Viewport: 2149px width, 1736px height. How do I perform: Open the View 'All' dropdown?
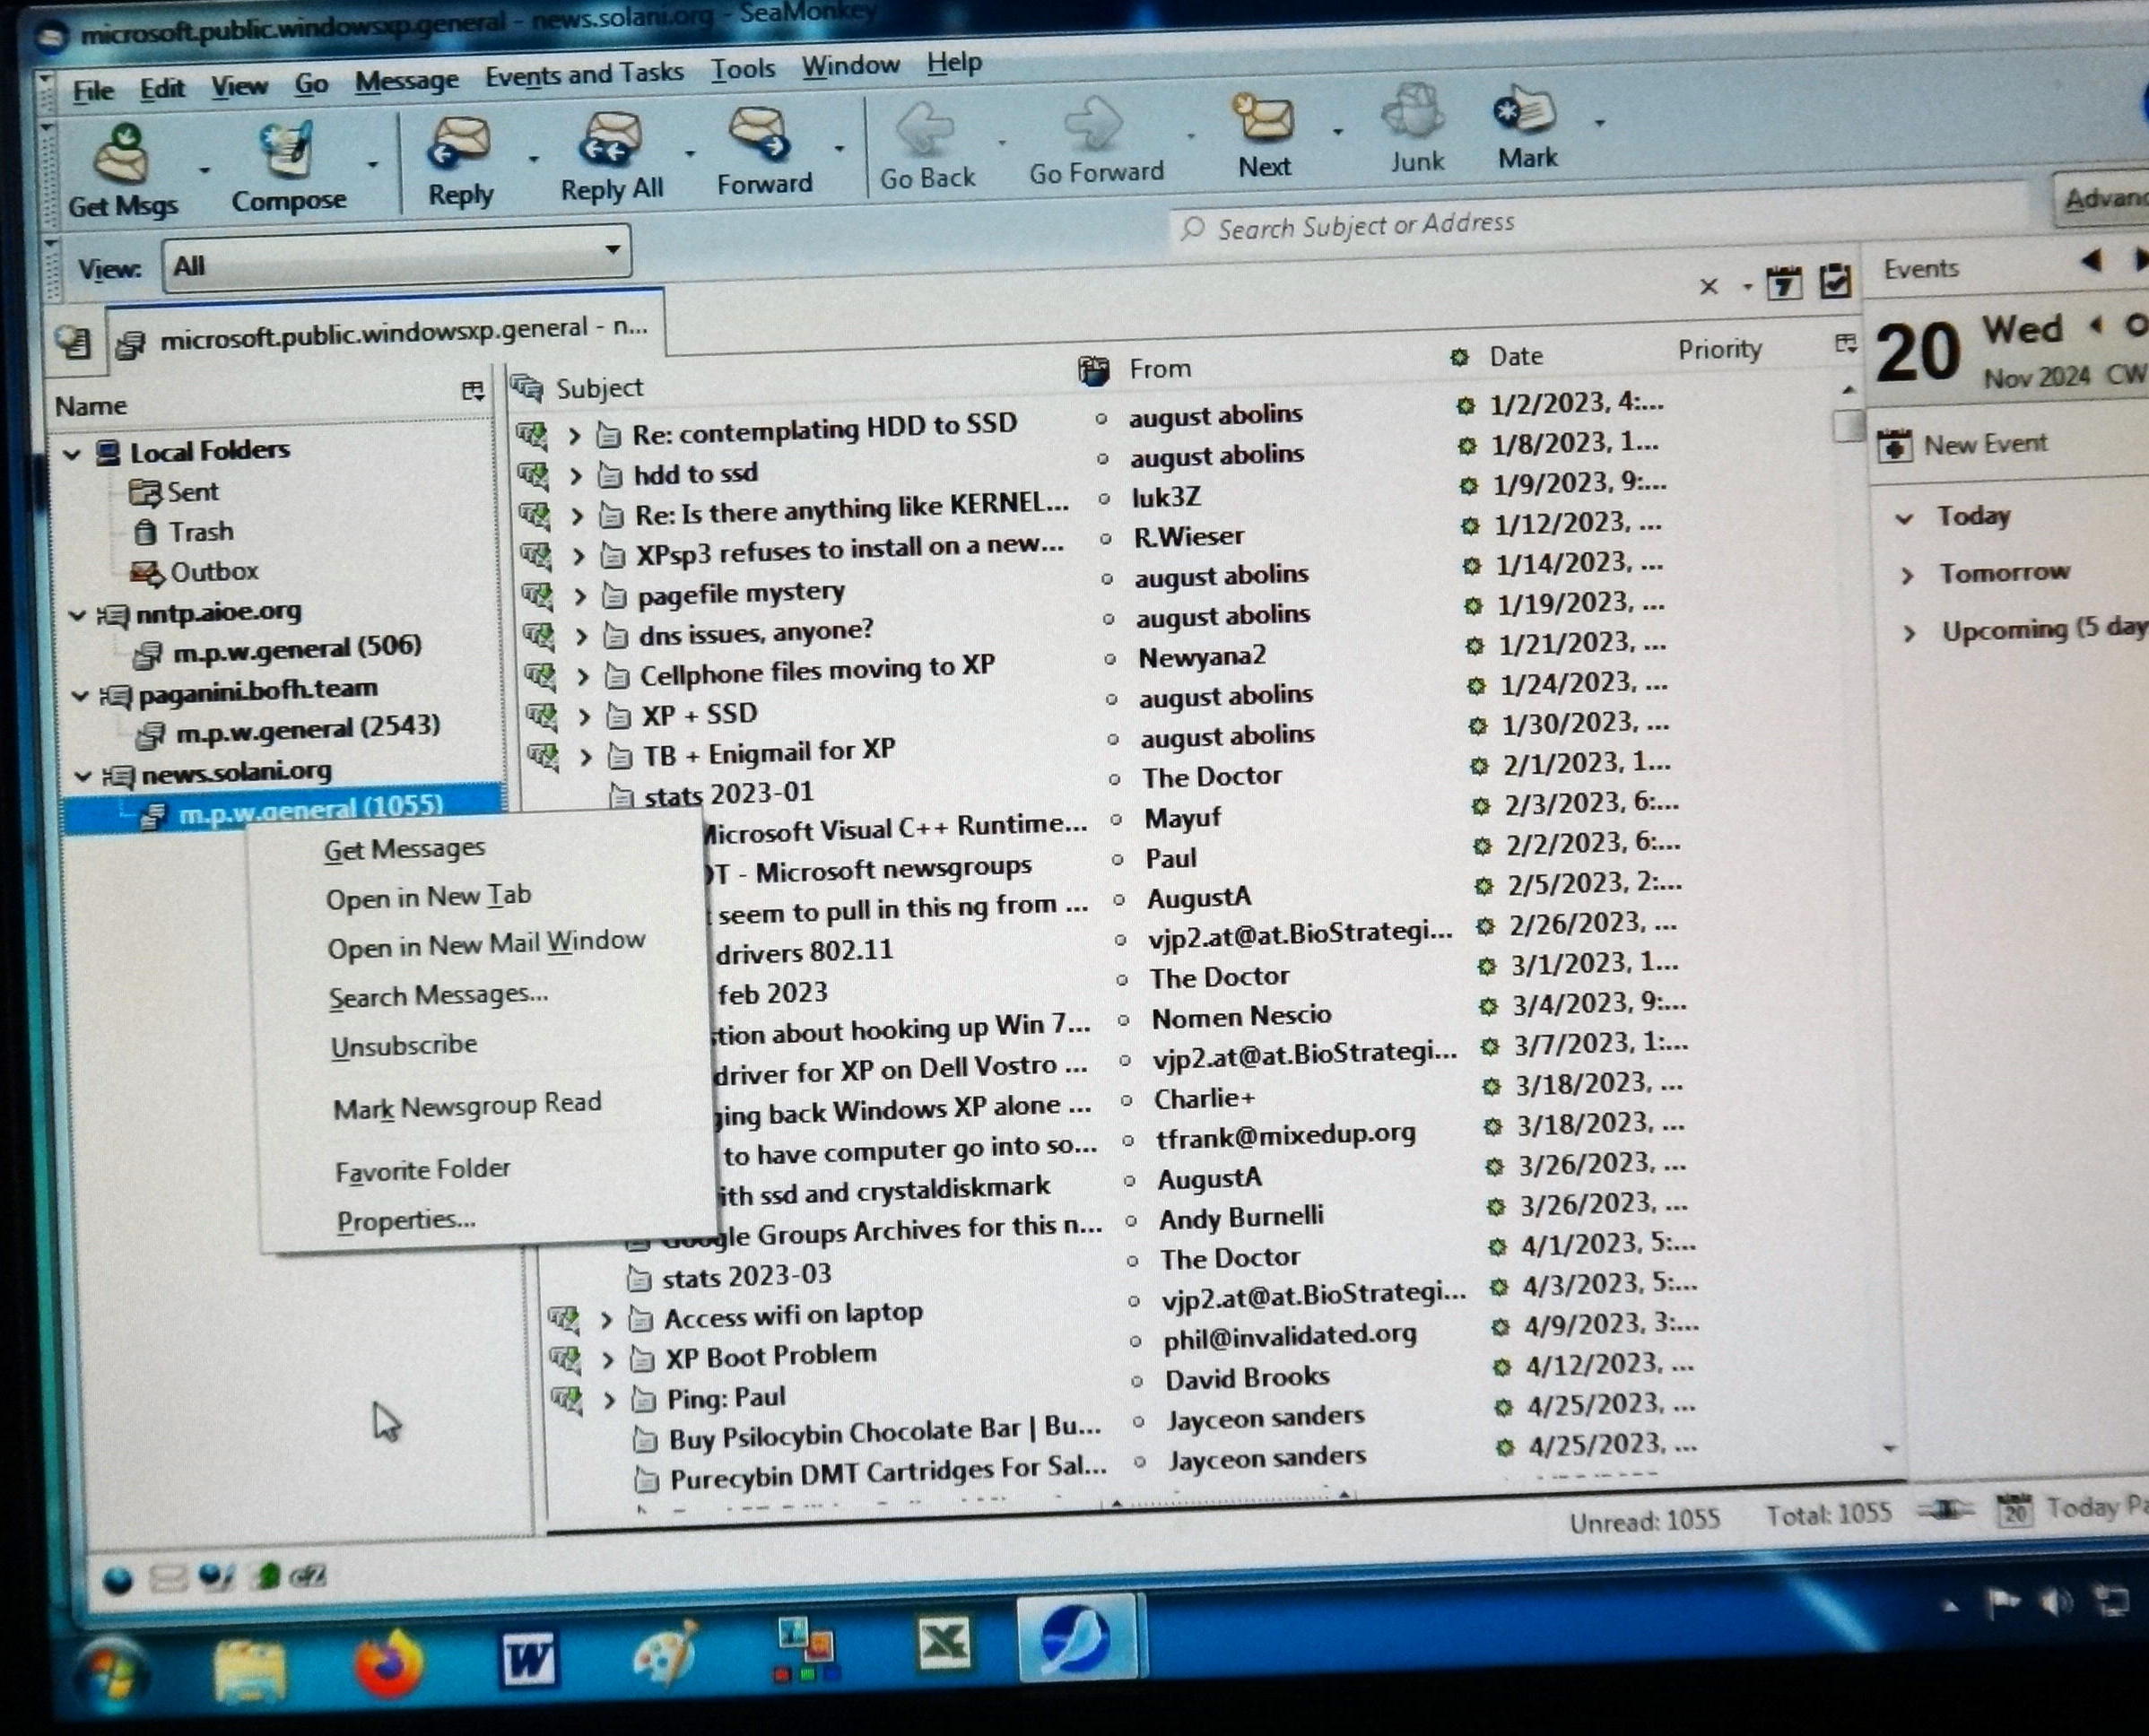(x=396, y=260)
